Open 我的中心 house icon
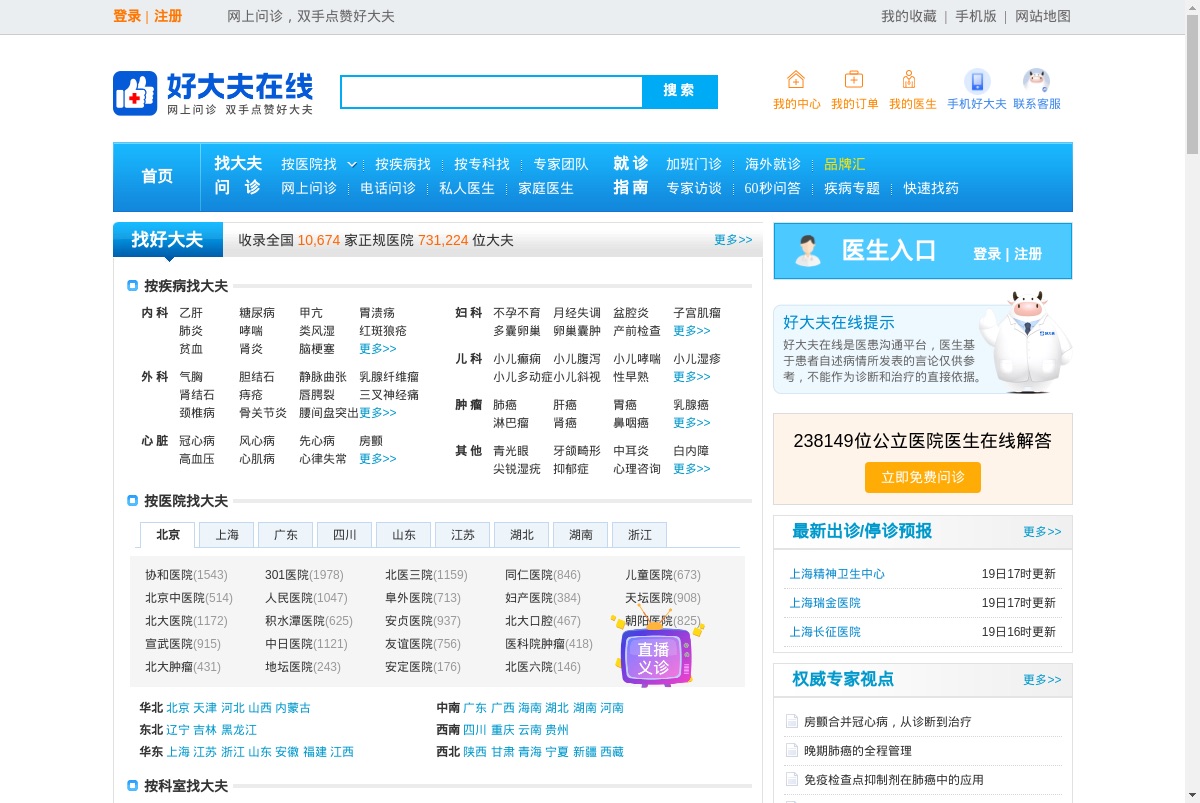Viewport: 1200px width, 803px height. tap(796, 80)
